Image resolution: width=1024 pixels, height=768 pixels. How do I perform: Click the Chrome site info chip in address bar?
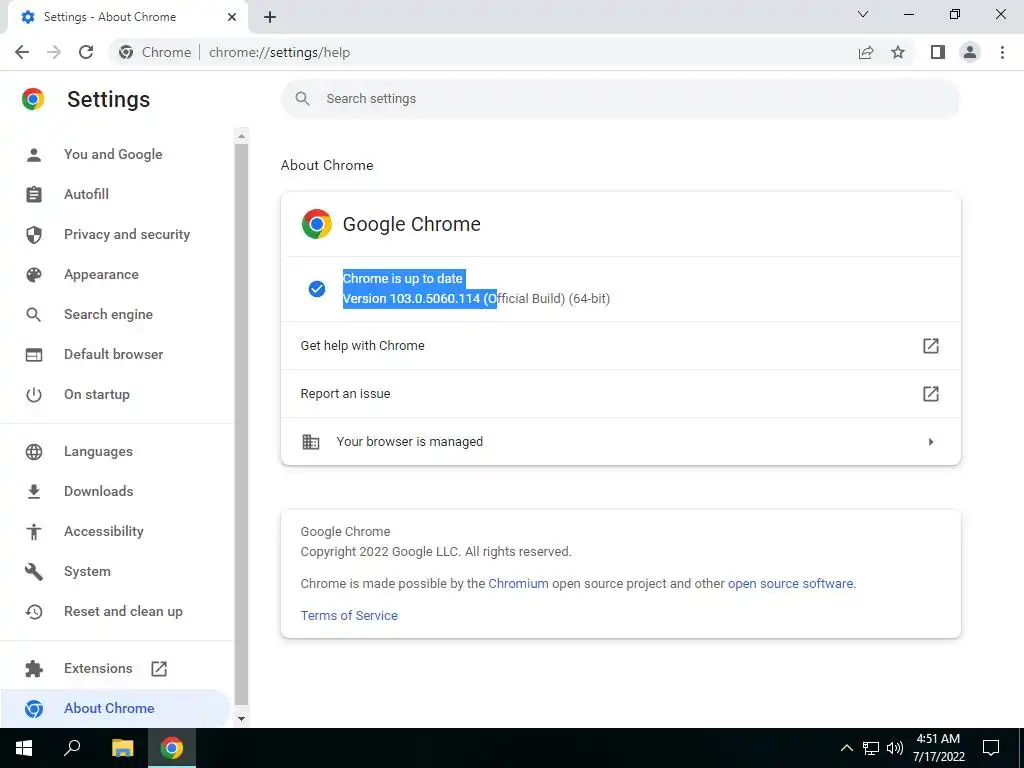(x=155, y=52)
